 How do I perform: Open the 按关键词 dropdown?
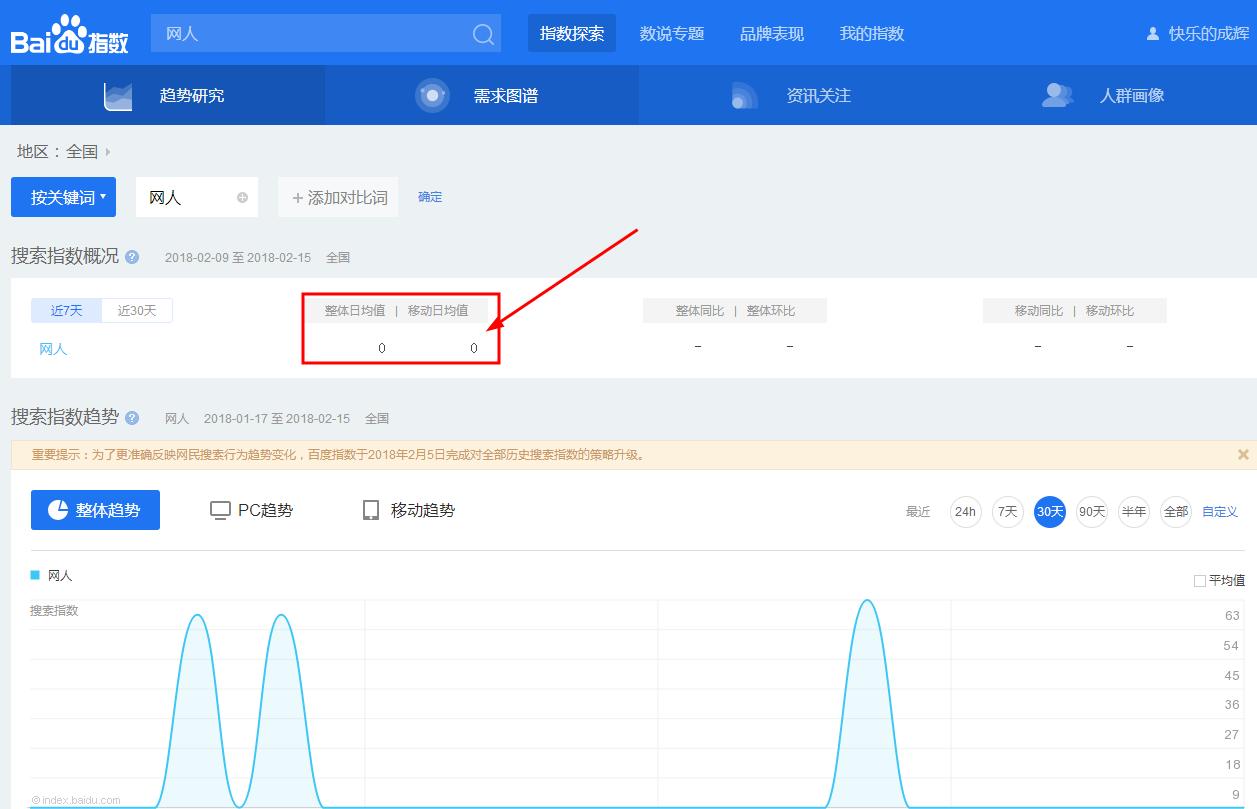point(62,197)
